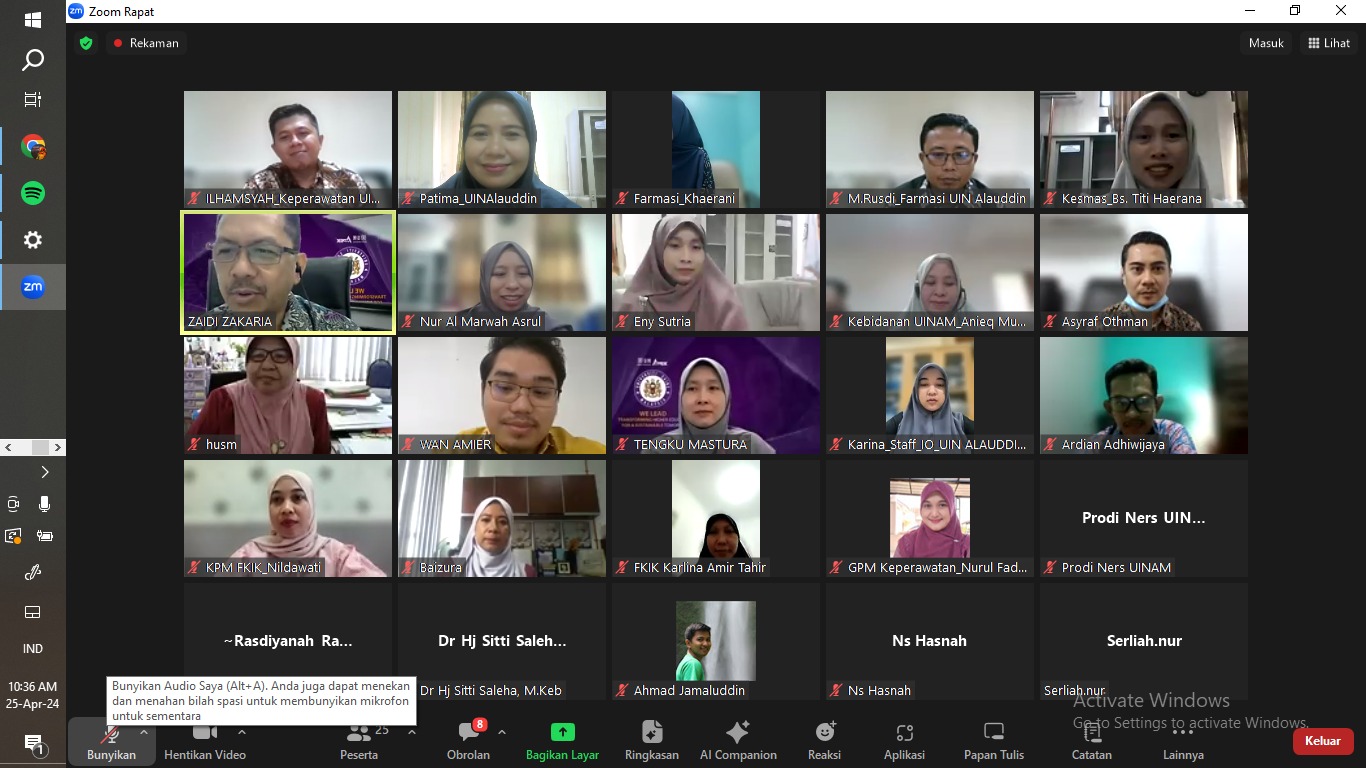
Task: Click the name label Asyraf Othman
Action: click(1104, 322)
